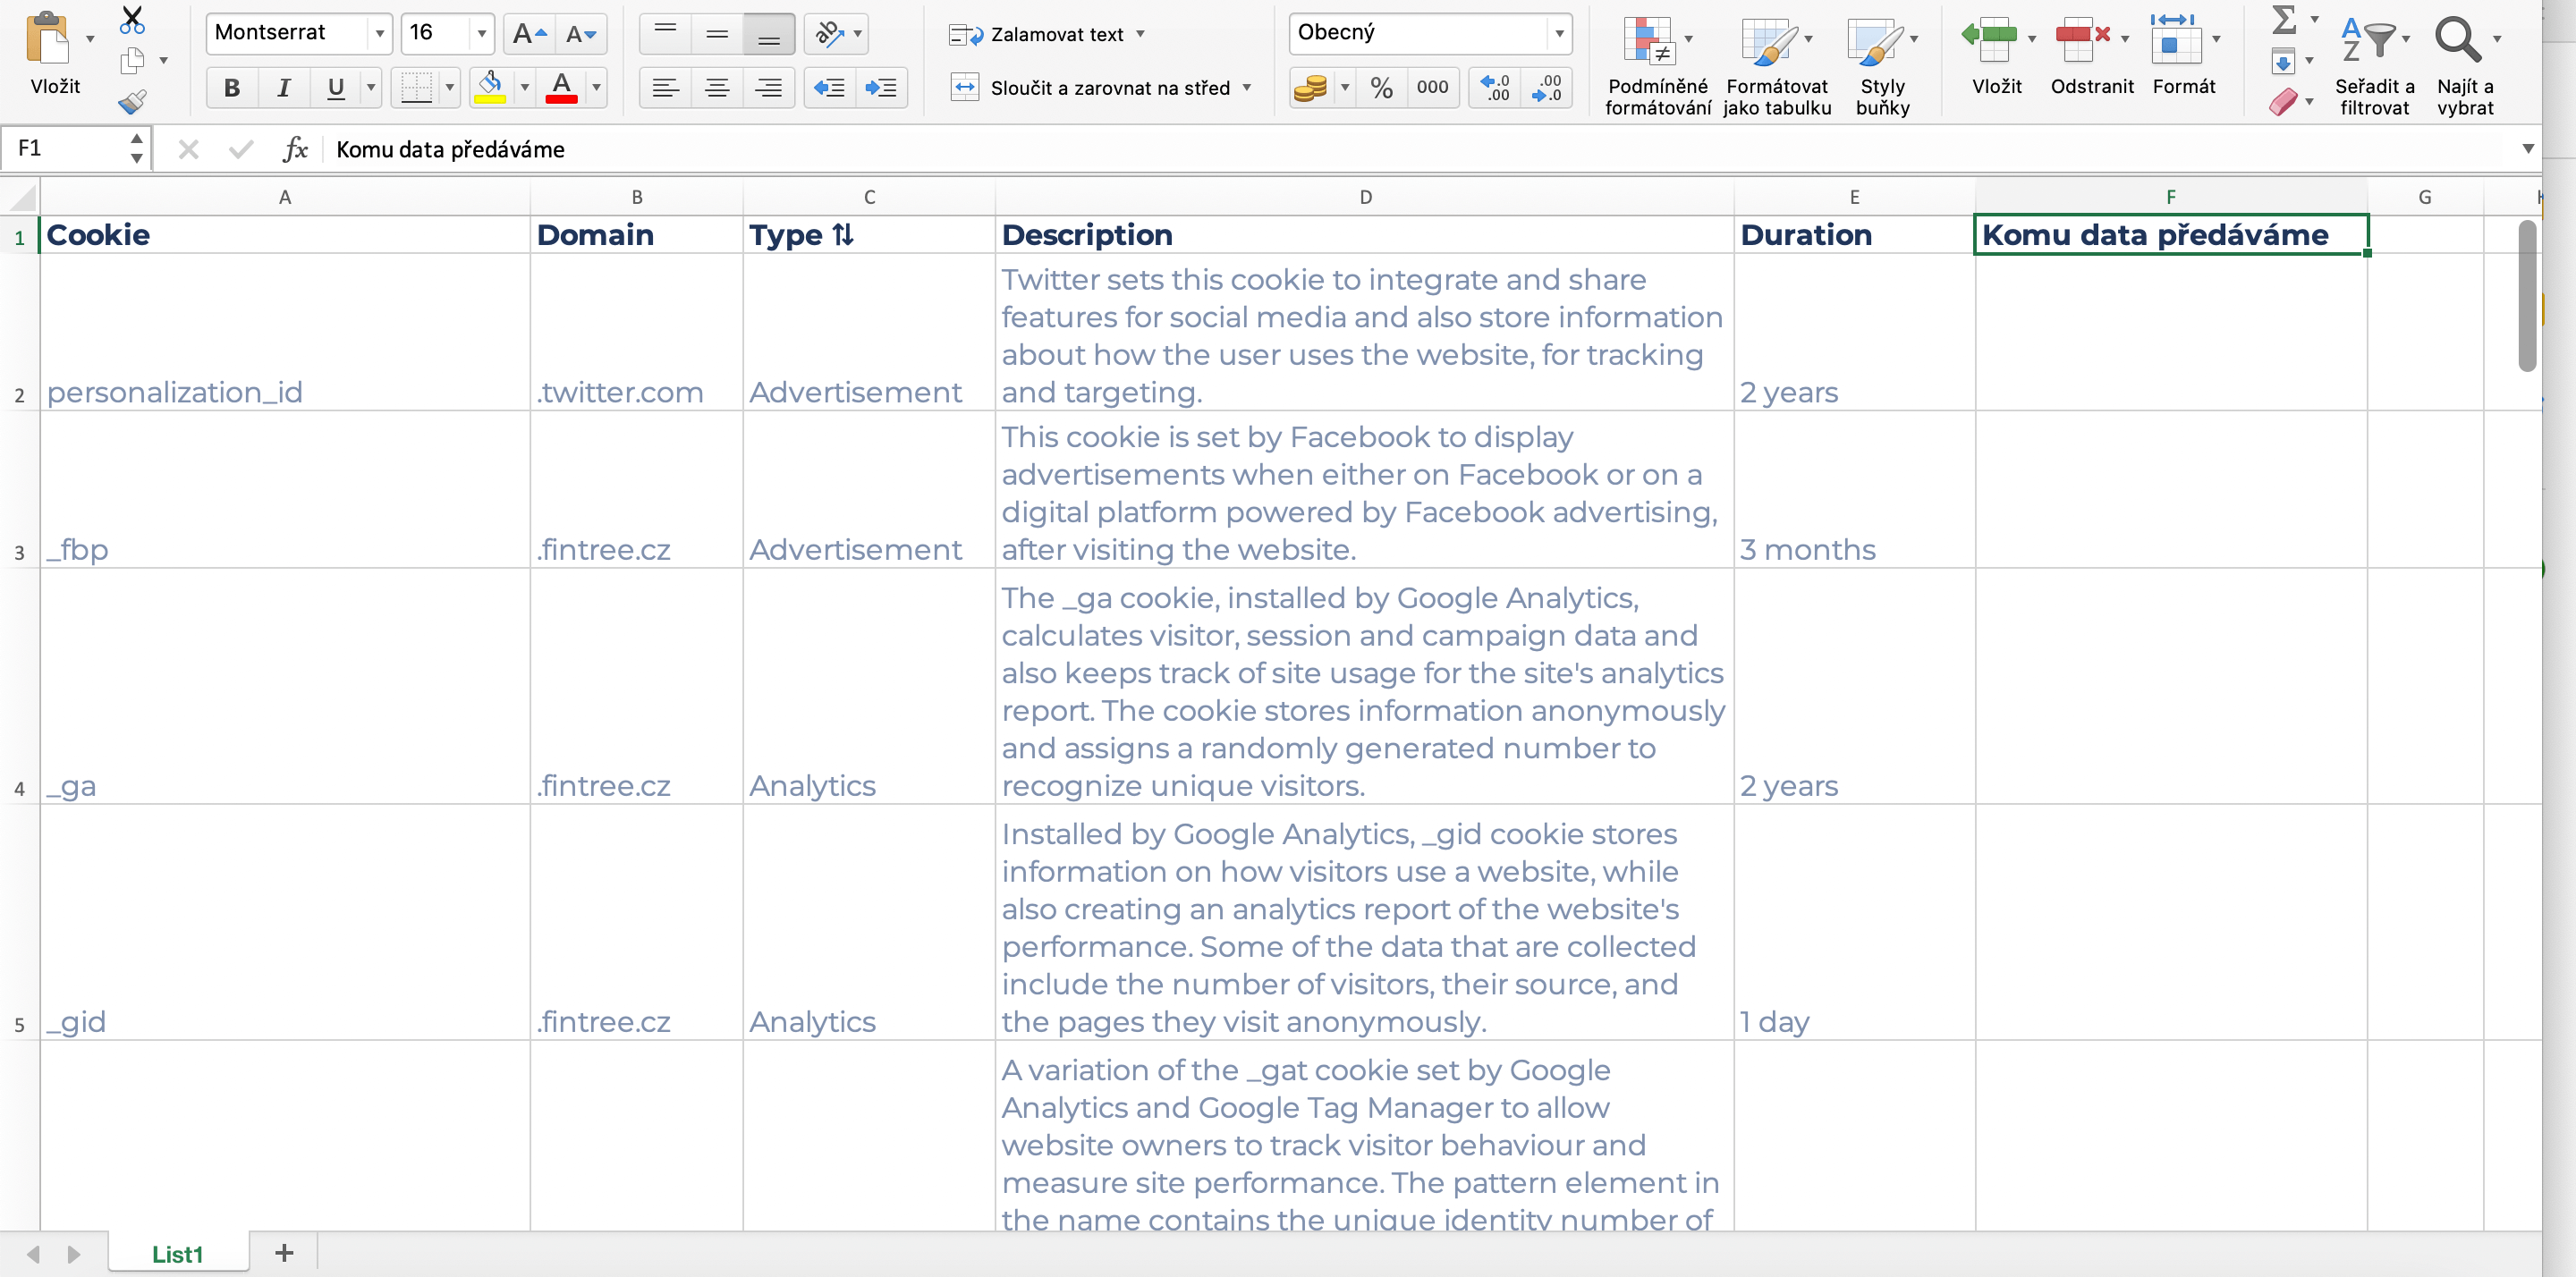Align cell content to top
The width and height of the screenshot is (2576, 1277).
[x=665, y=34]
